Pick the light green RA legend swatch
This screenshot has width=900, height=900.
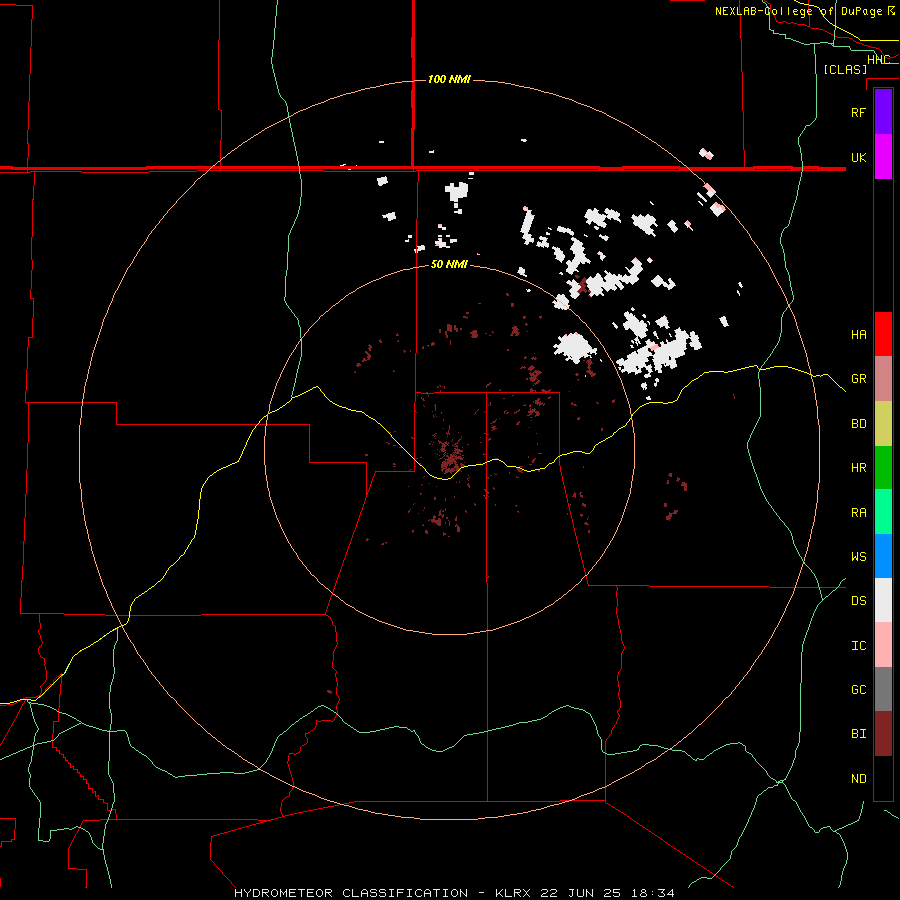pos(883,512)
